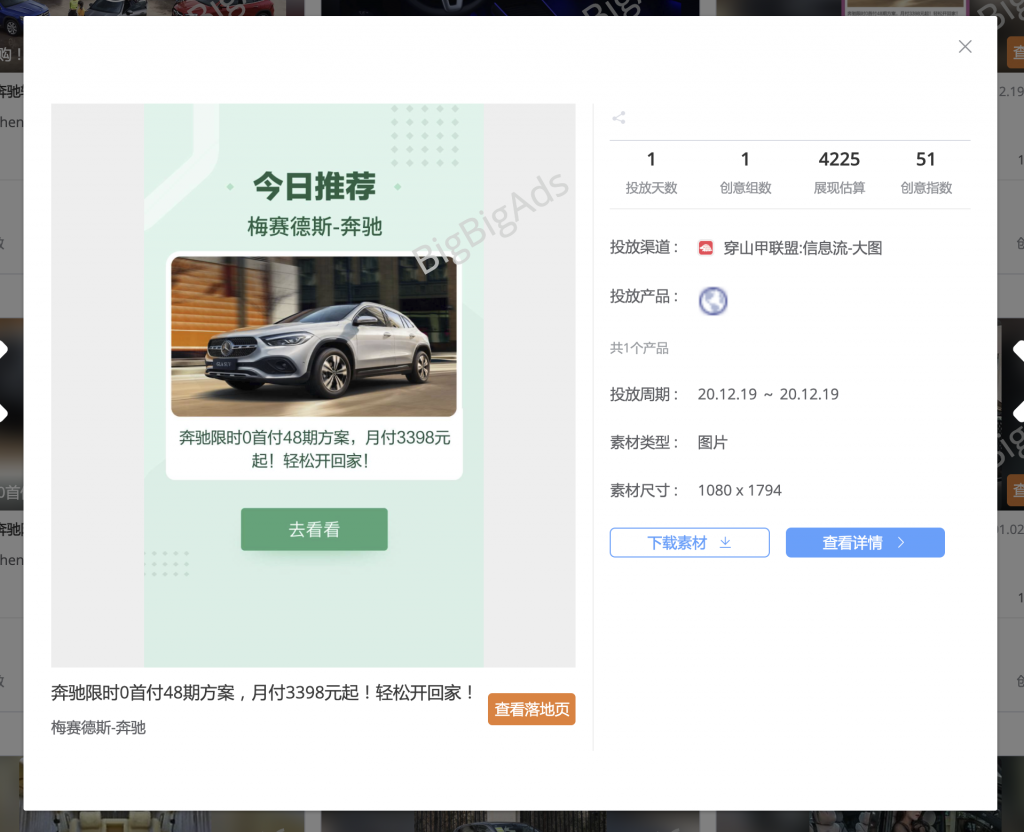Click ad title below image 奔驰限时0首付48期方案
This screenshot has height=832, width=1024.
[263, 692]
